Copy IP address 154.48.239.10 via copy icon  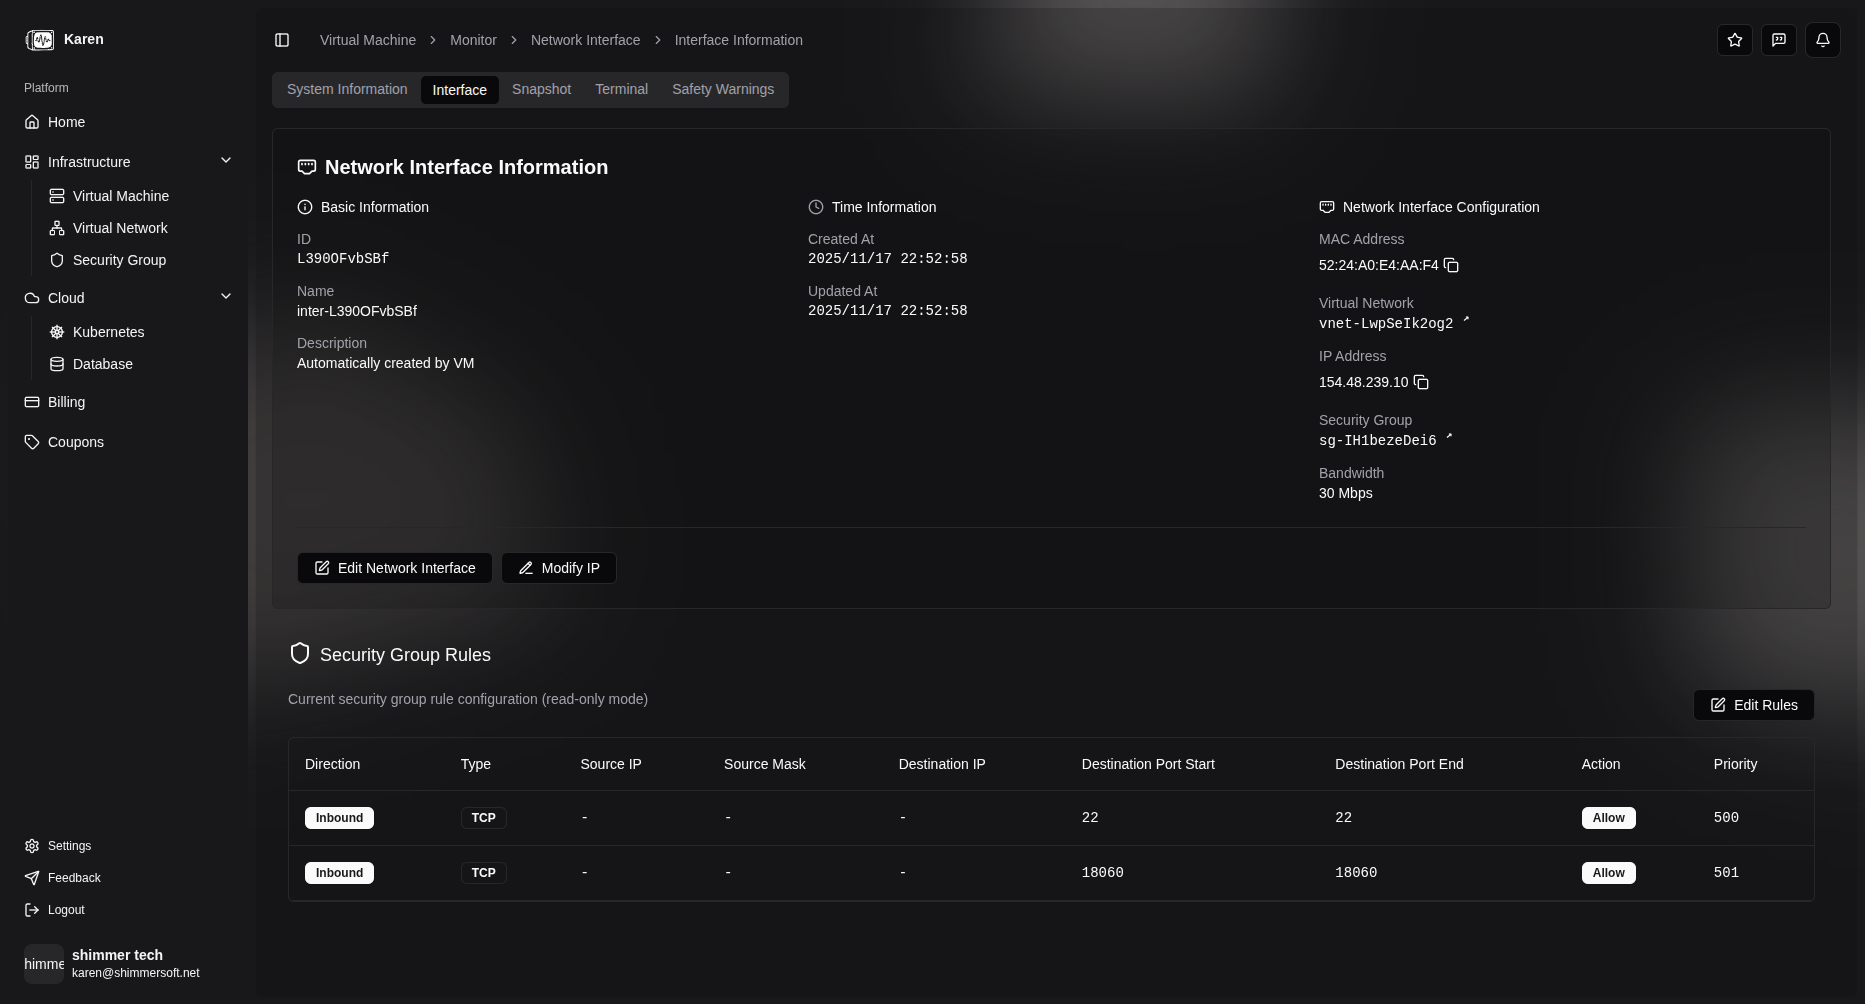coord(1421,382)
